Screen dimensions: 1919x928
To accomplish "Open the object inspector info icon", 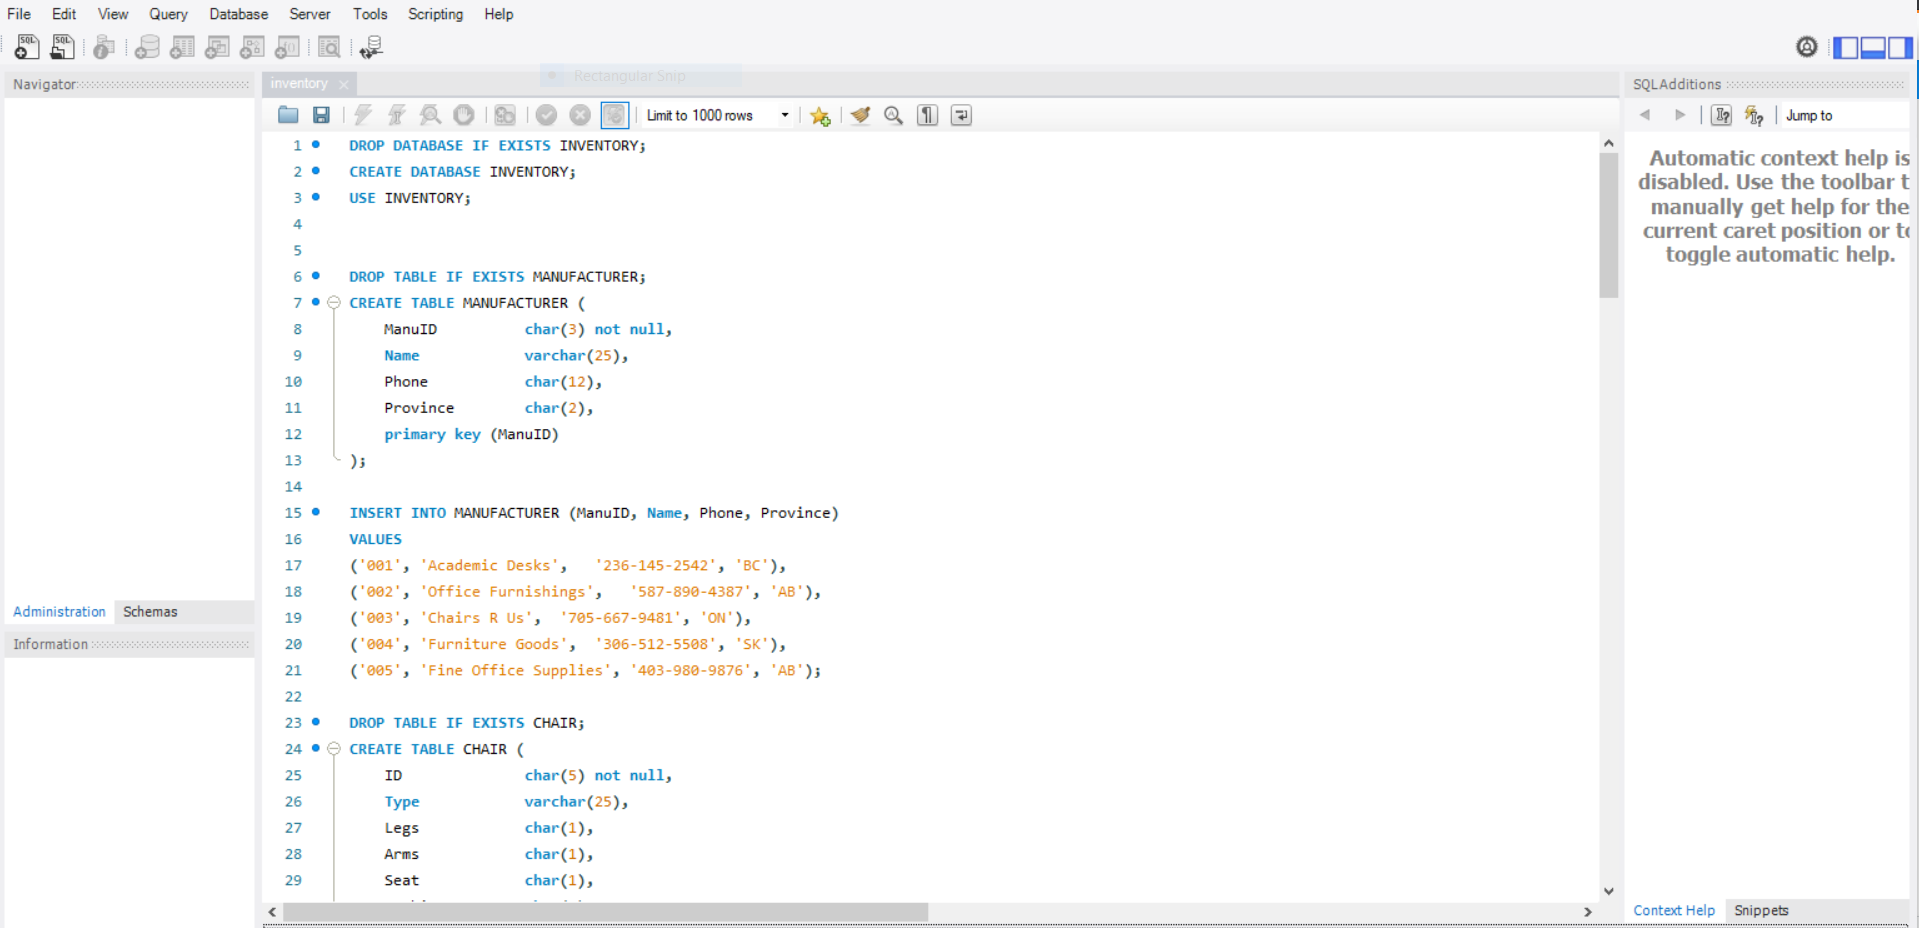I will click(x=104, y=47).
